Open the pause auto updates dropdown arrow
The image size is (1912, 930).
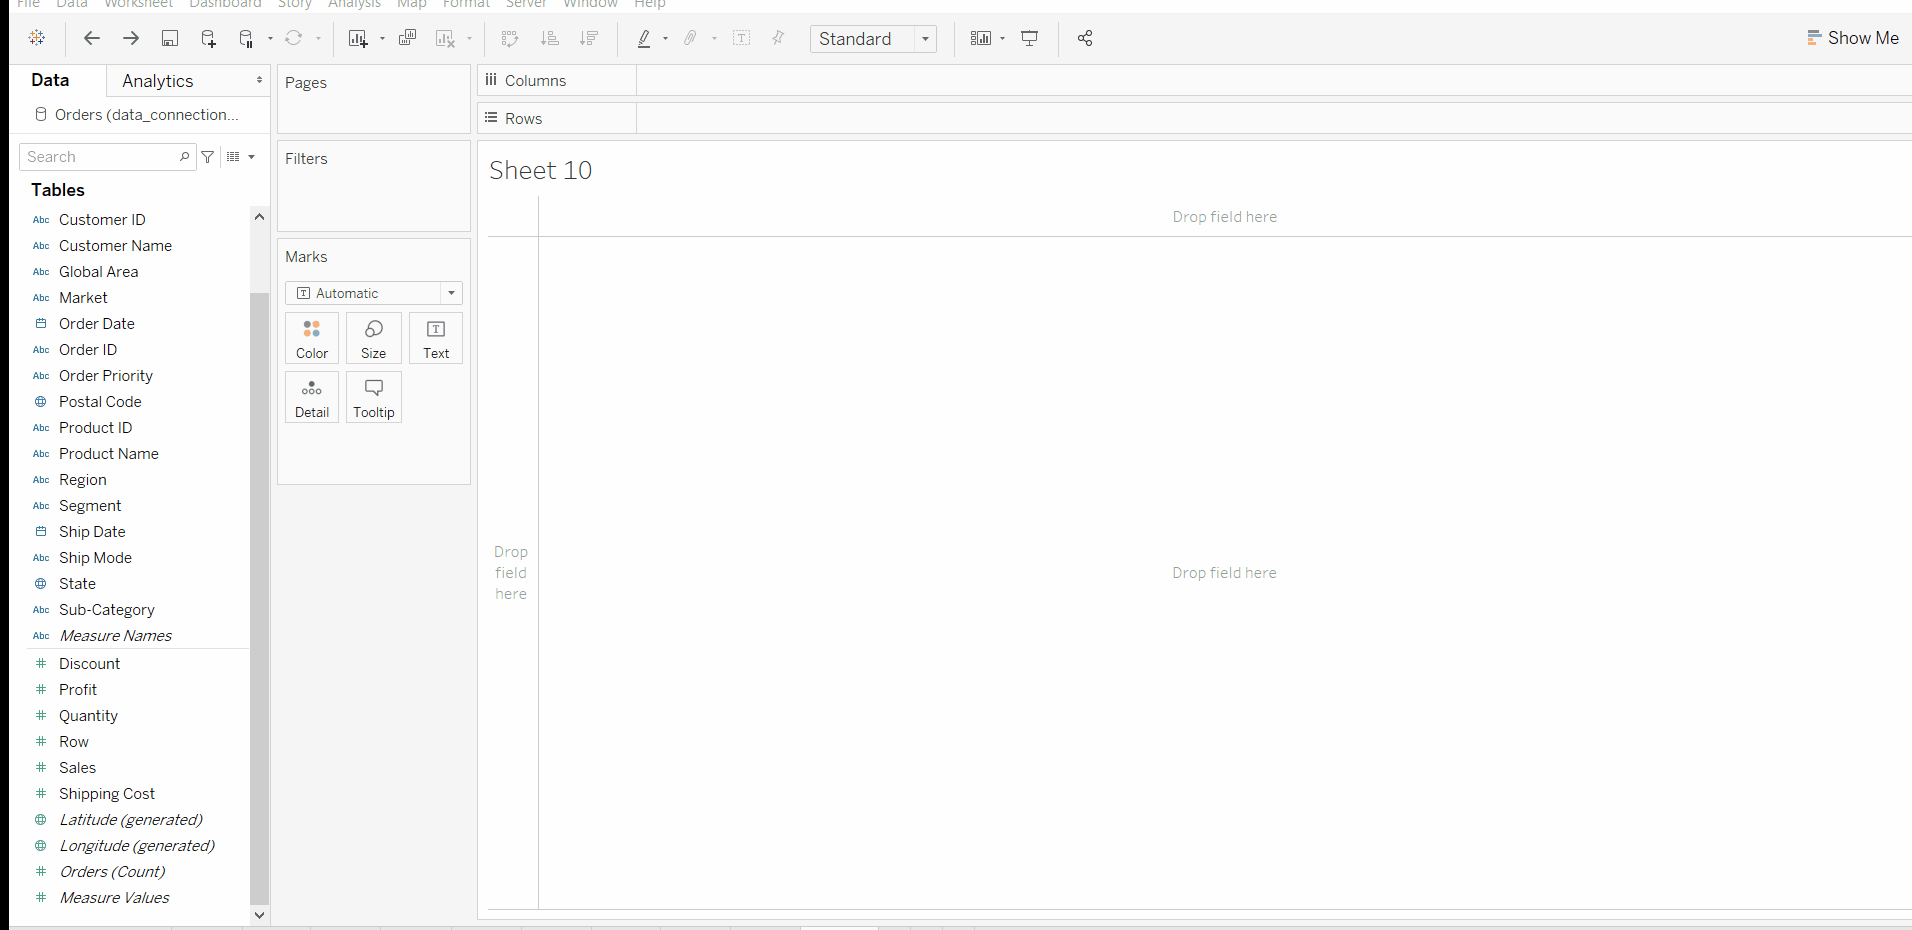coord(270,39)
